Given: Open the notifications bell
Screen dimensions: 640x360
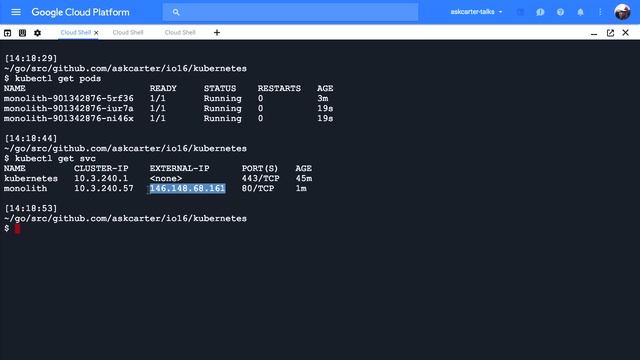Looking at the screenshot, I should (x=580, y=12).
